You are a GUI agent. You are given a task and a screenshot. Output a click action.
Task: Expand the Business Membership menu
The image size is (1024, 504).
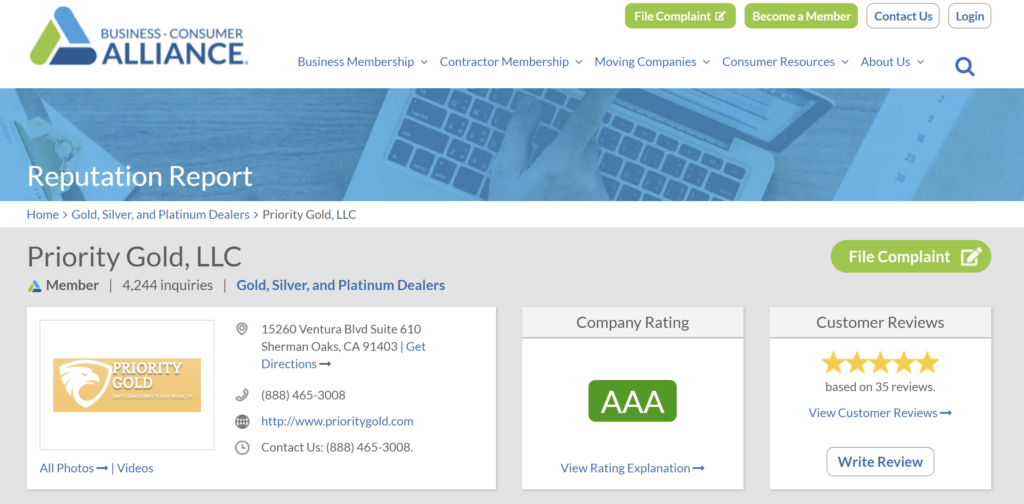pyautogui.click(x=362, y=62)
